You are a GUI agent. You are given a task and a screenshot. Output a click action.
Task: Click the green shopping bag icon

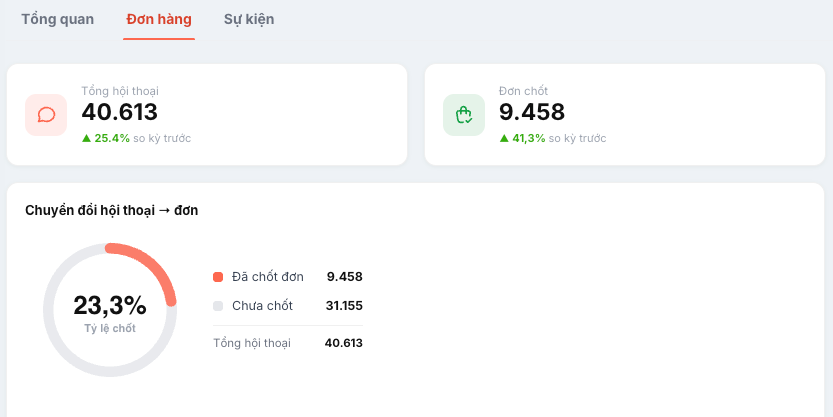(x=464, y=115)
